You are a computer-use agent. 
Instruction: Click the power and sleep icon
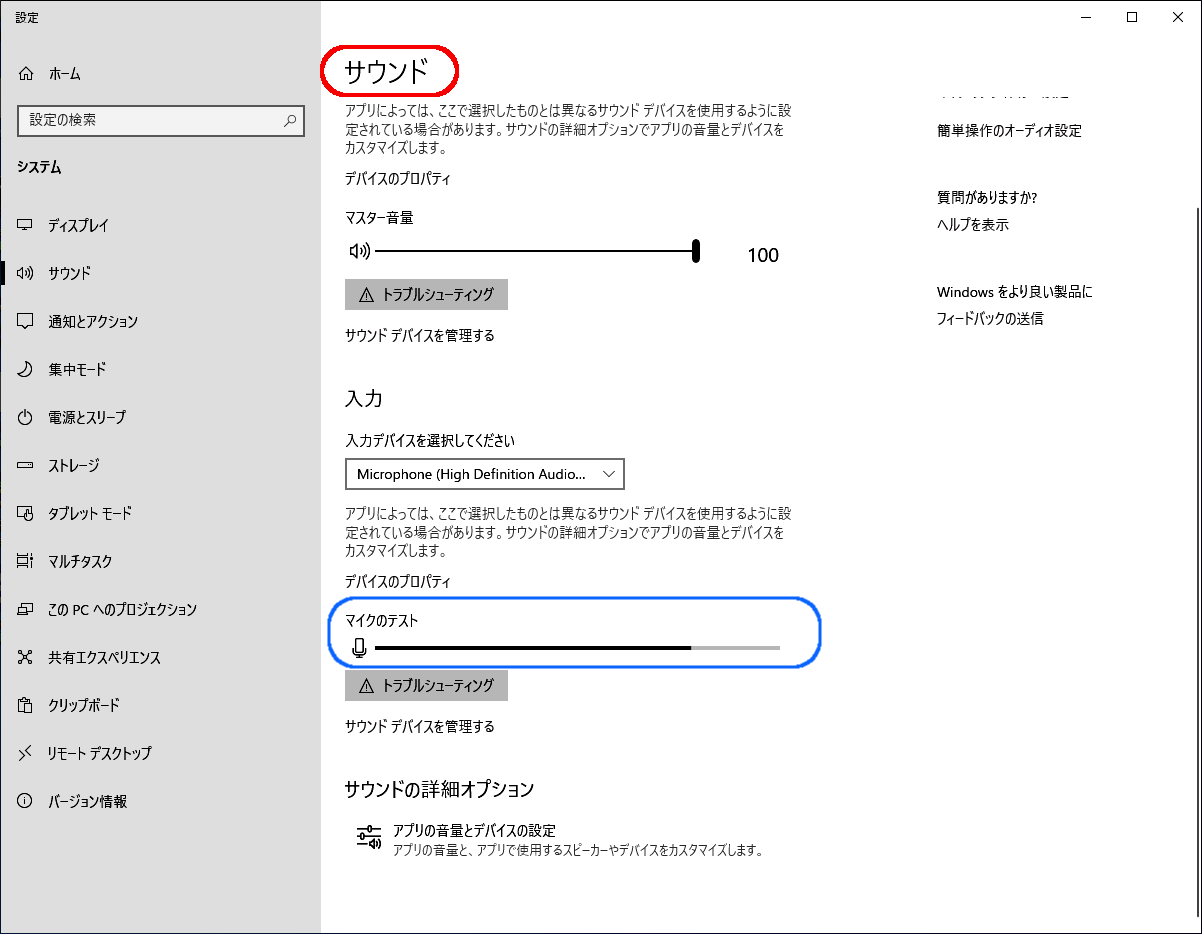pos(26,417)
